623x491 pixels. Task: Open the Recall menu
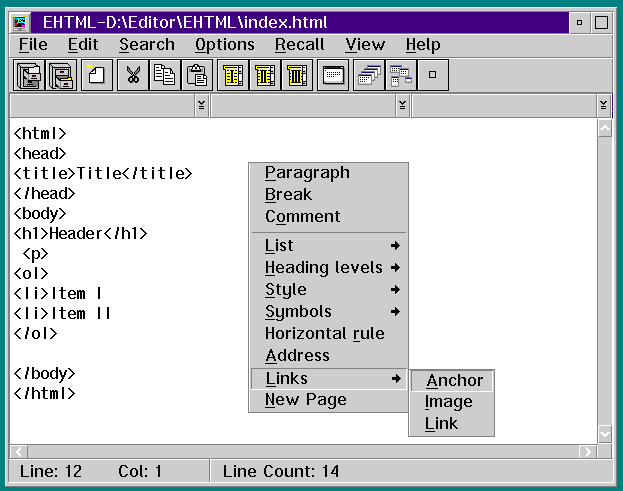tap(299, 44)
